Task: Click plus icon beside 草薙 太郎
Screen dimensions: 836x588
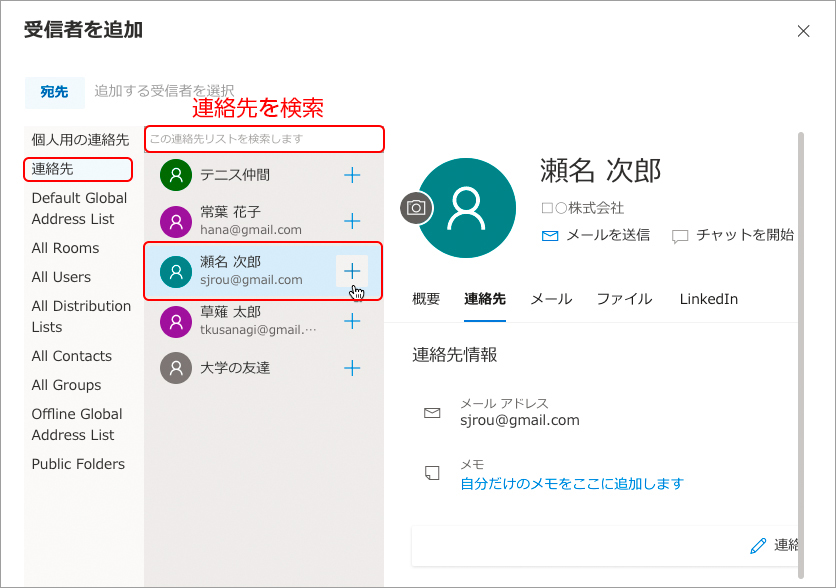Action: coord(352,321)
